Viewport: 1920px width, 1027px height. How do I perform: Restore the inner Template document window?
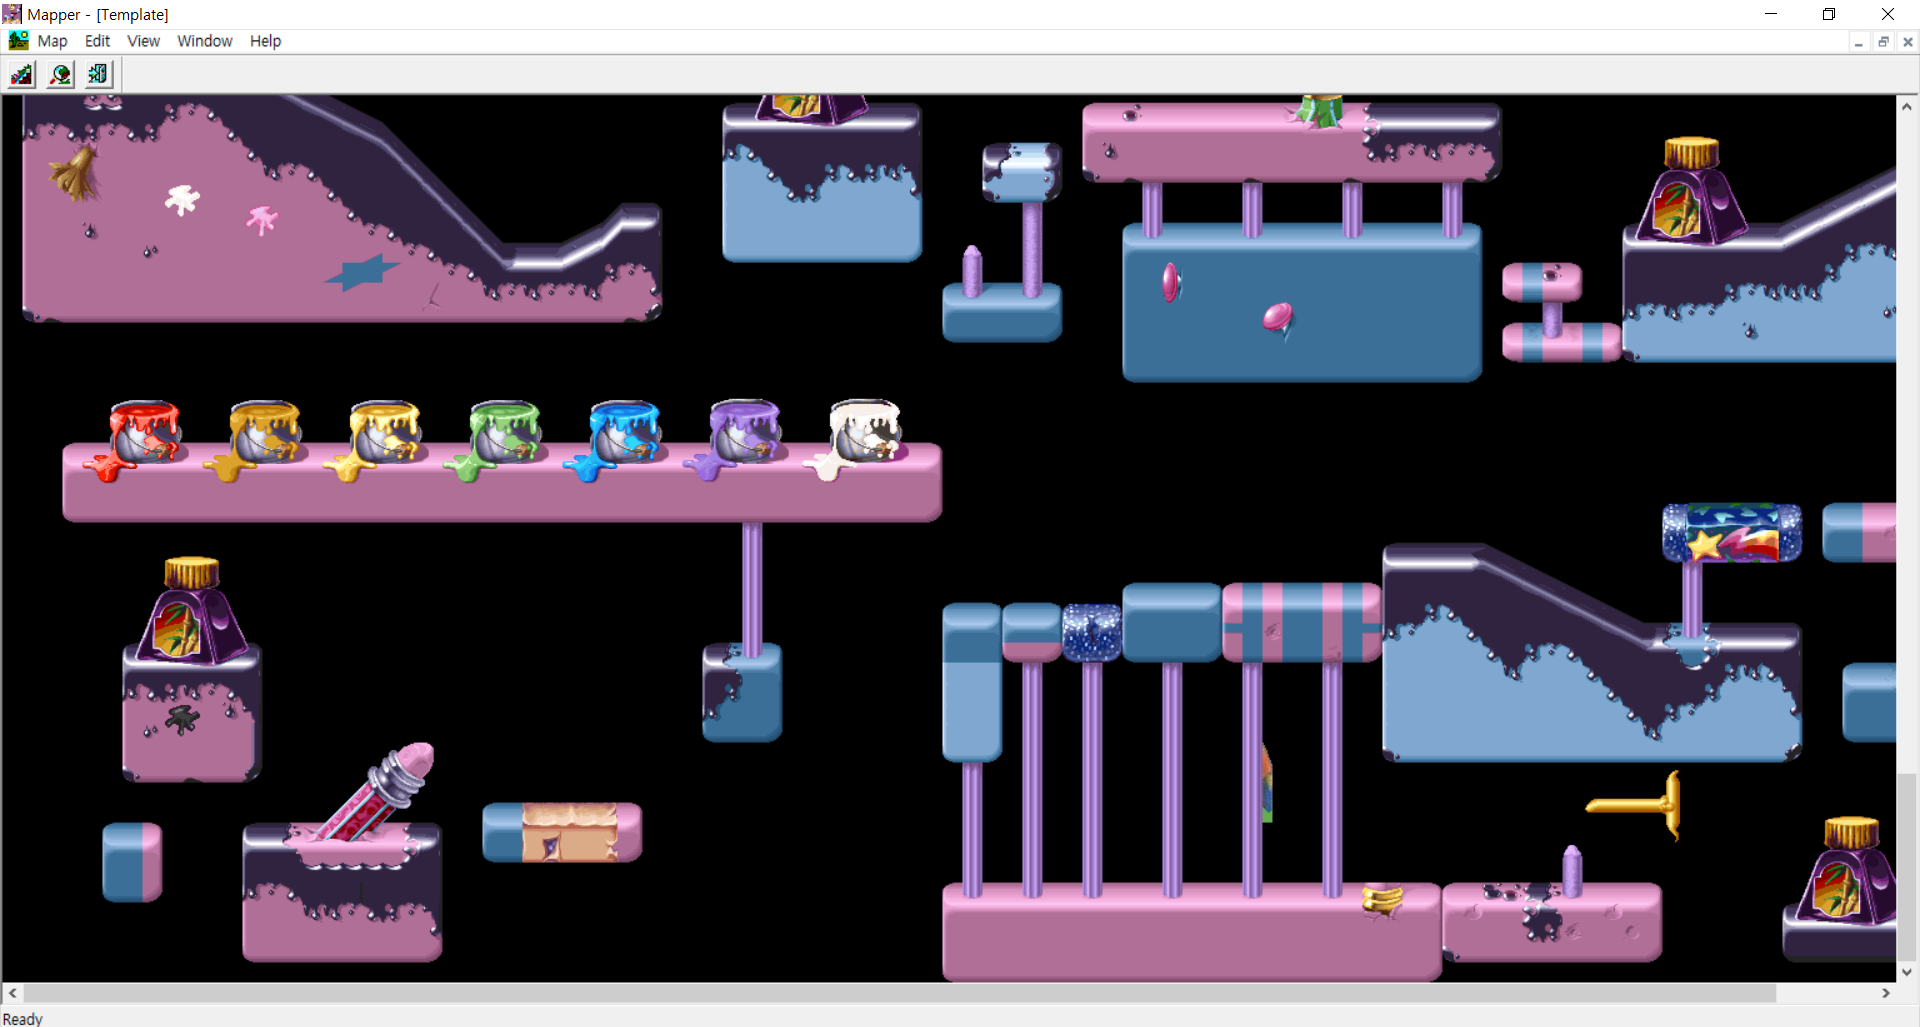click(x=1883, y=42)
